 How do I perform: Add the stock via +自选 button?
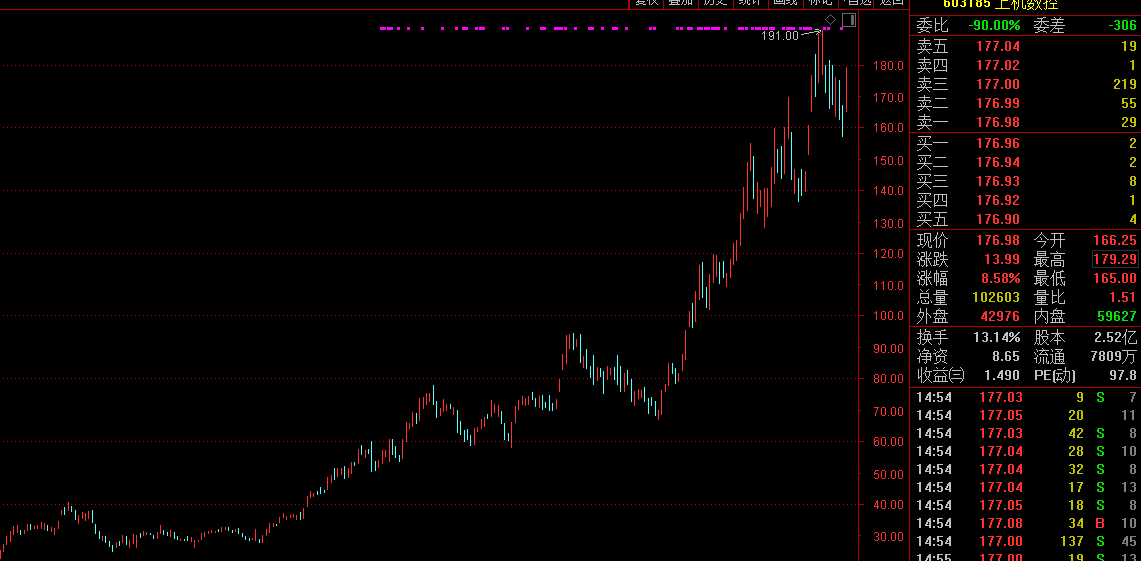[856, 3]
